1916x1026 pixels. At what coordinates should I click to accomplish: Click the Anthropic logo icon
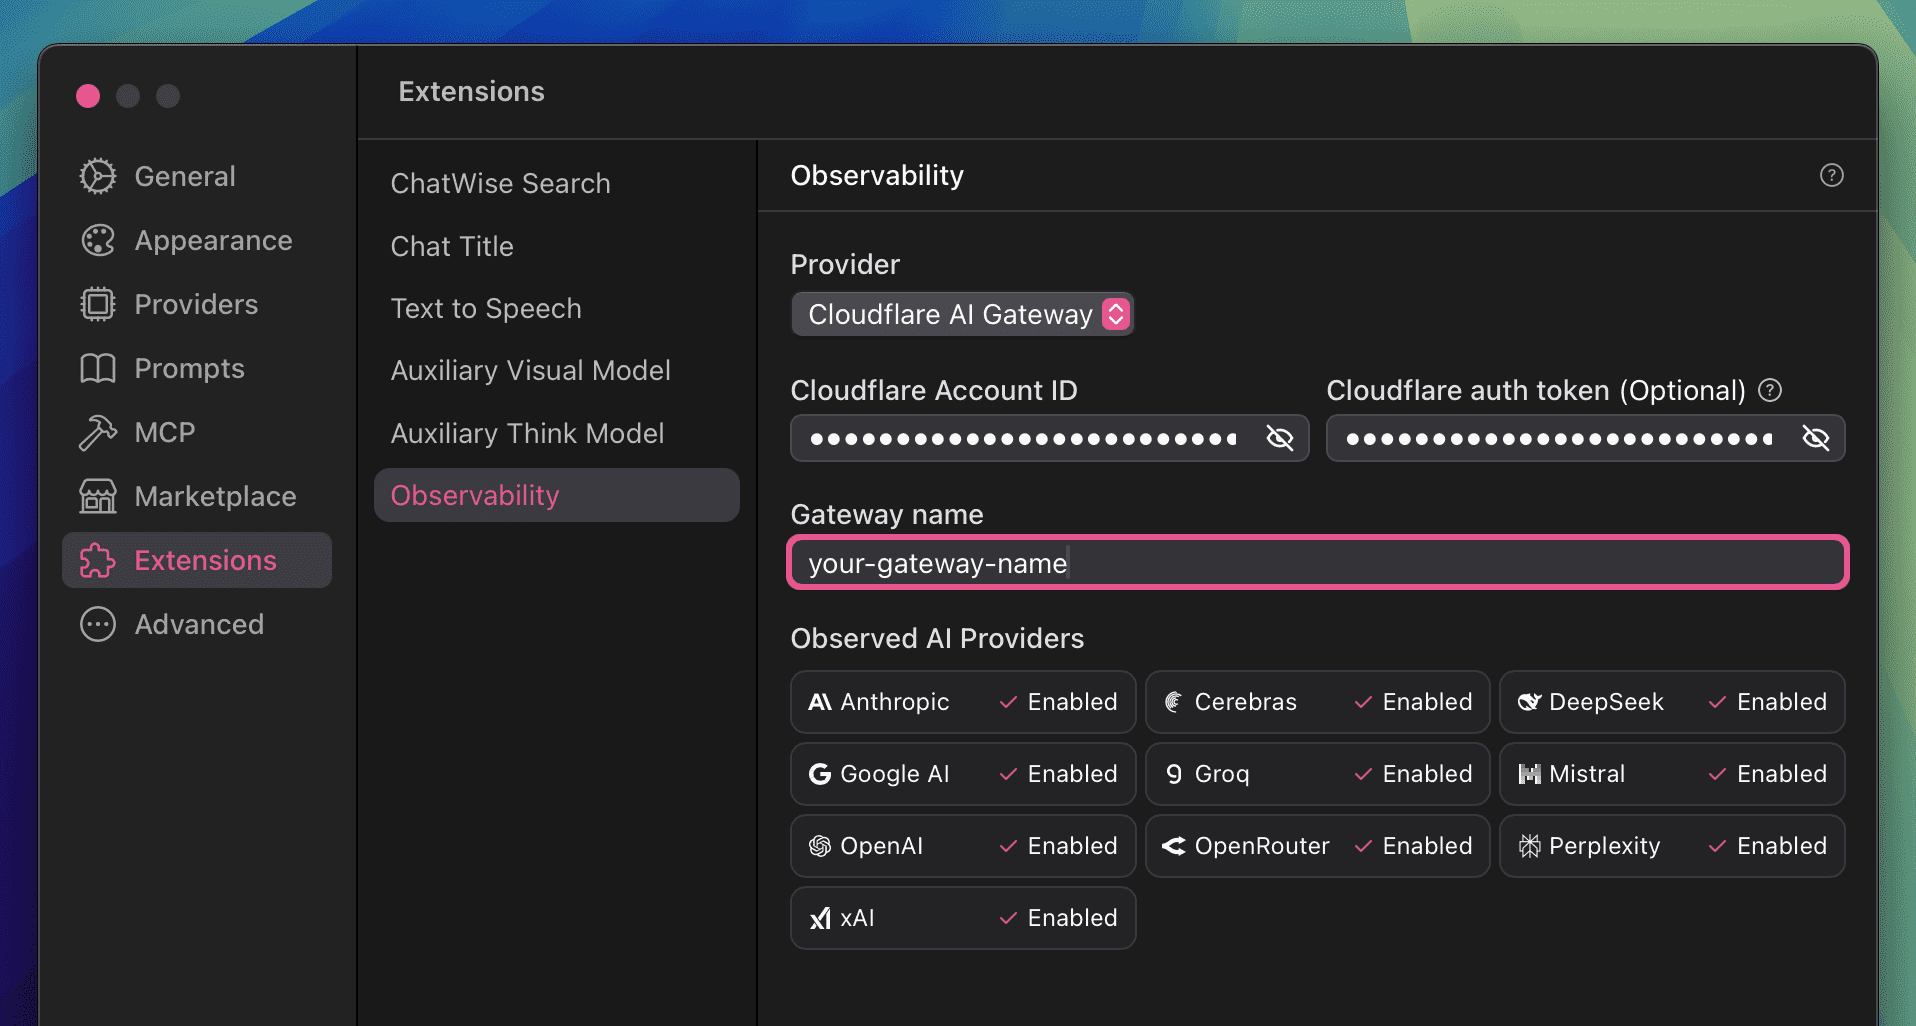click(x=820, y=702)
